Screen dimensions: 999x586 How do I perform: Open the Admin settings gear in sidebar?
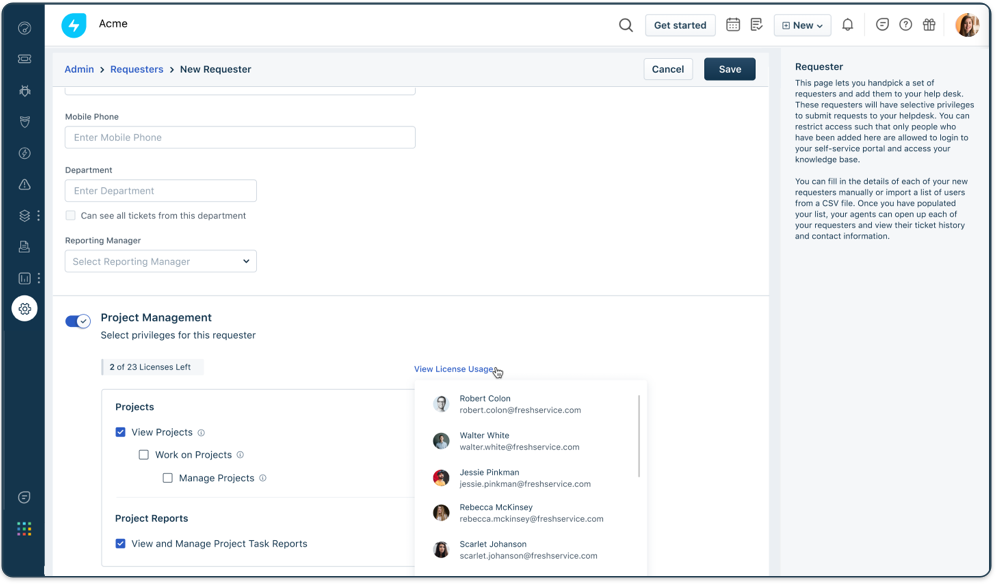(24, 308)
